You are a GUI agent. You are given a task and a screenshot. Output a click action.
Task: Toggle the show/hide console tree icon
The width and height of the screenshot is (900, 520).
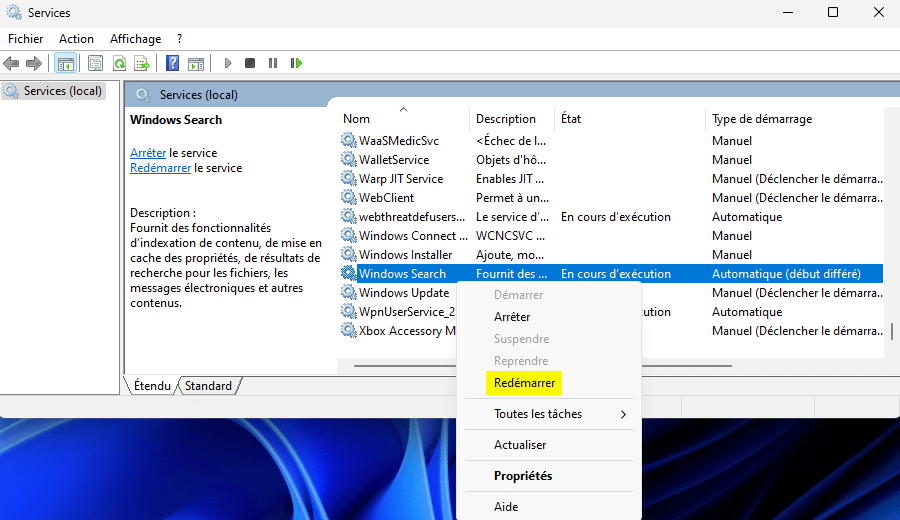point(65,63)
